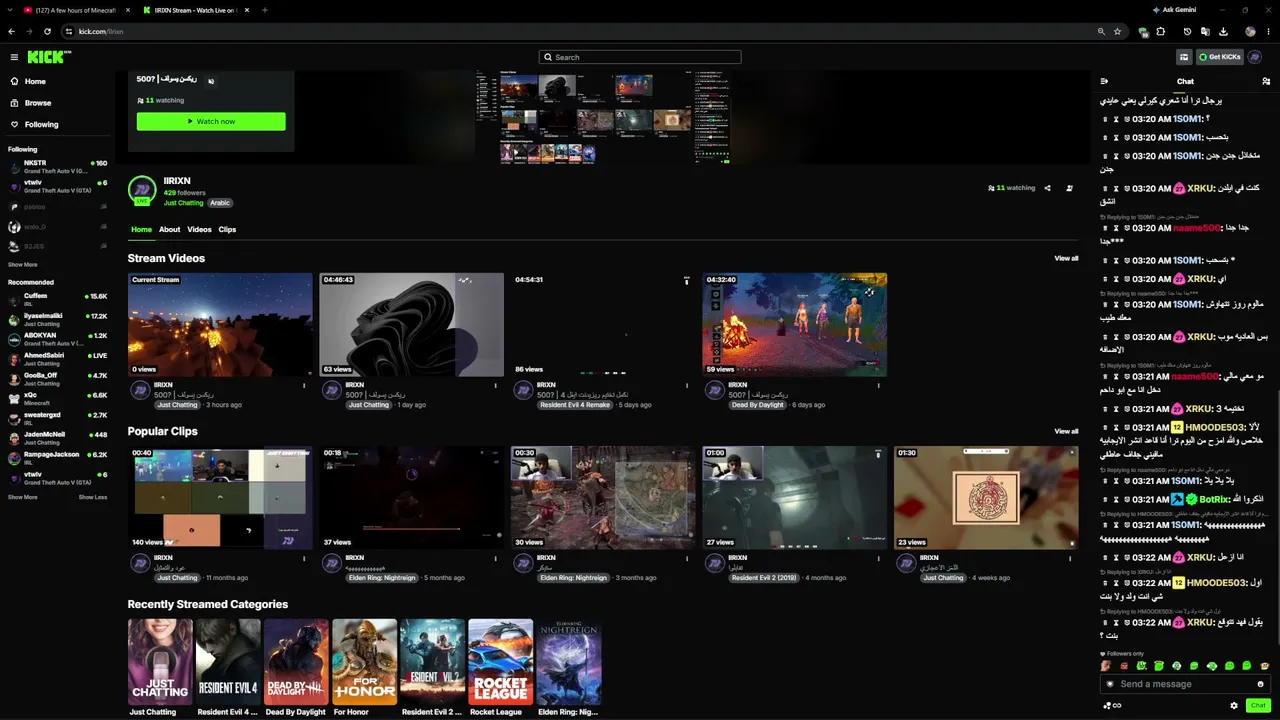This screenshot has width=1280, height=720.
Task: Focus the Kick search box
Action: 640,57
